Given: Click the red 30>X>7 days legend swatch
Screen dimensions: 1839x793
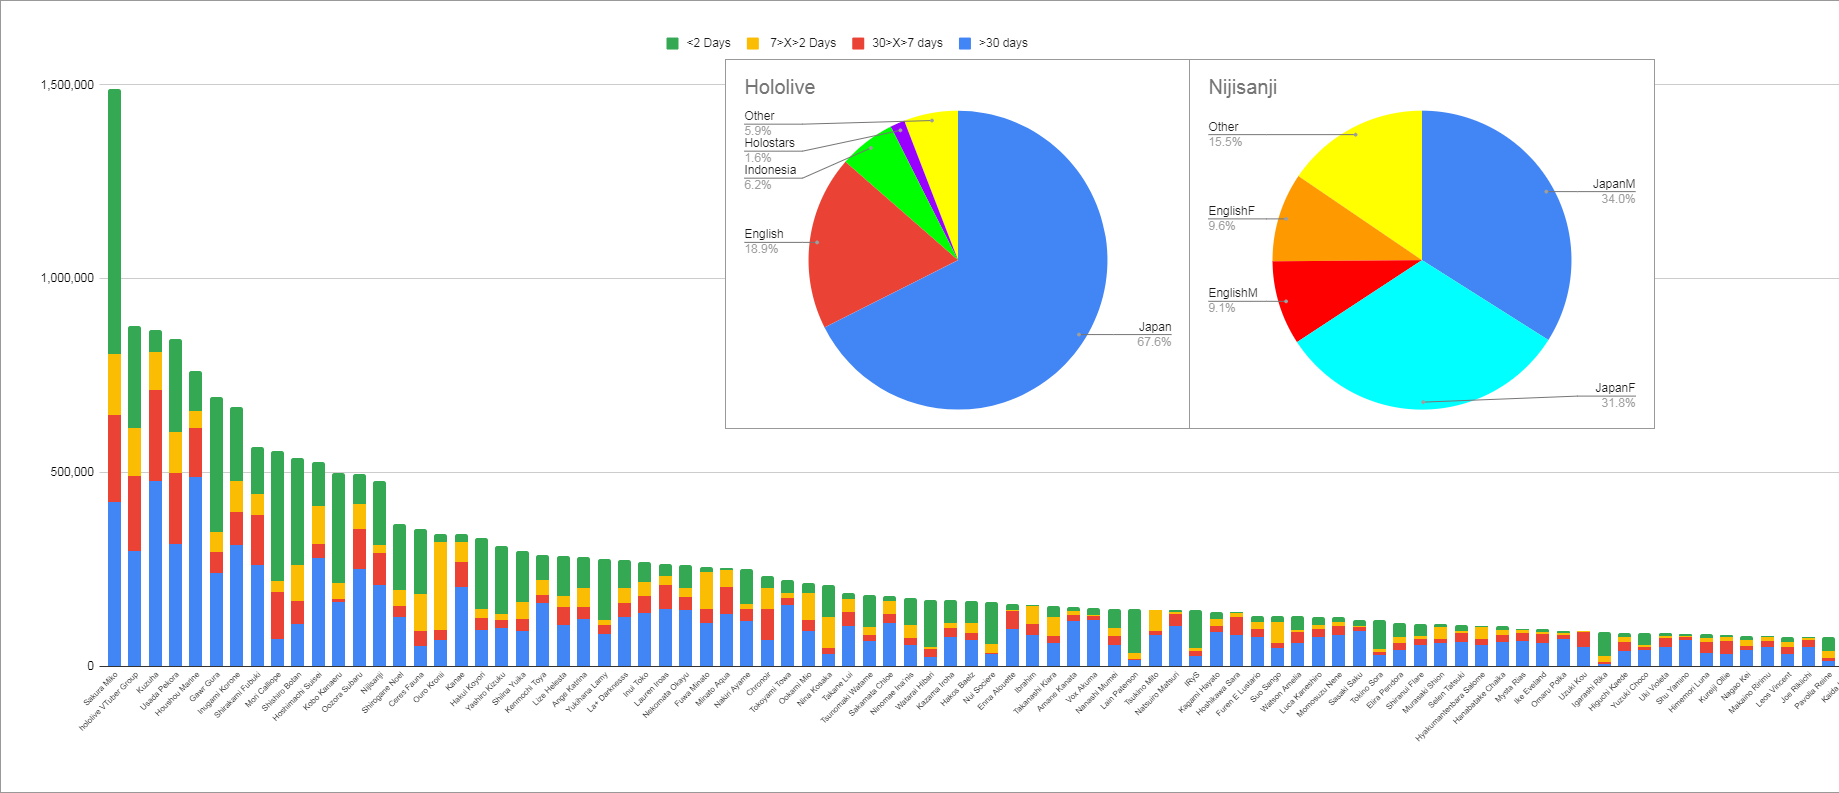Looking at the screenshot, I should [x=858, y=43].
